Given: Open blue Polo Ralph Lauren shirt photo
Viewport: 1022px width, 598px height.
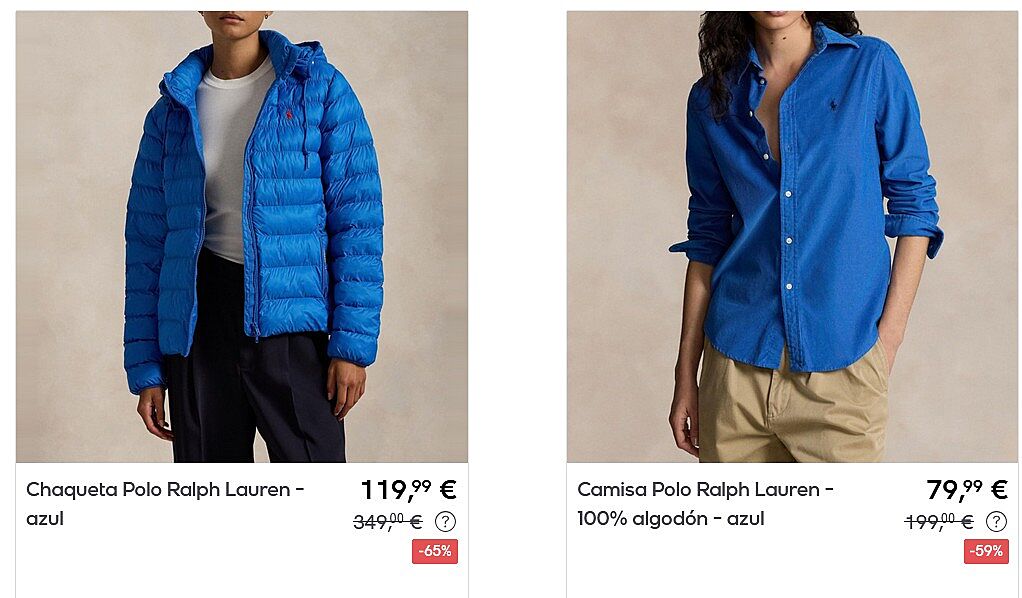Looking at the screenshot, I should [792, 237].
